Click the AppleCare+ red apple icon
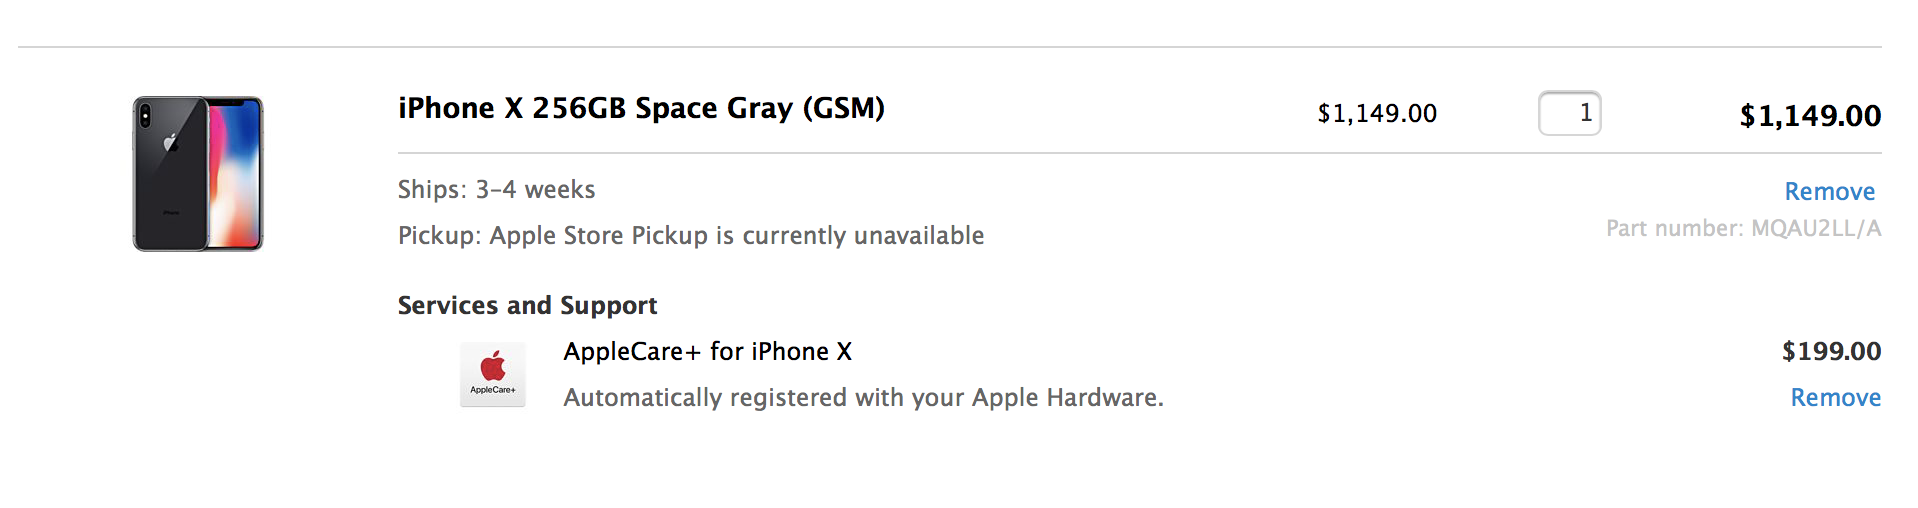Image resolution: width=1918 pixels, height=508 pixels. click(x=493, y=365)
